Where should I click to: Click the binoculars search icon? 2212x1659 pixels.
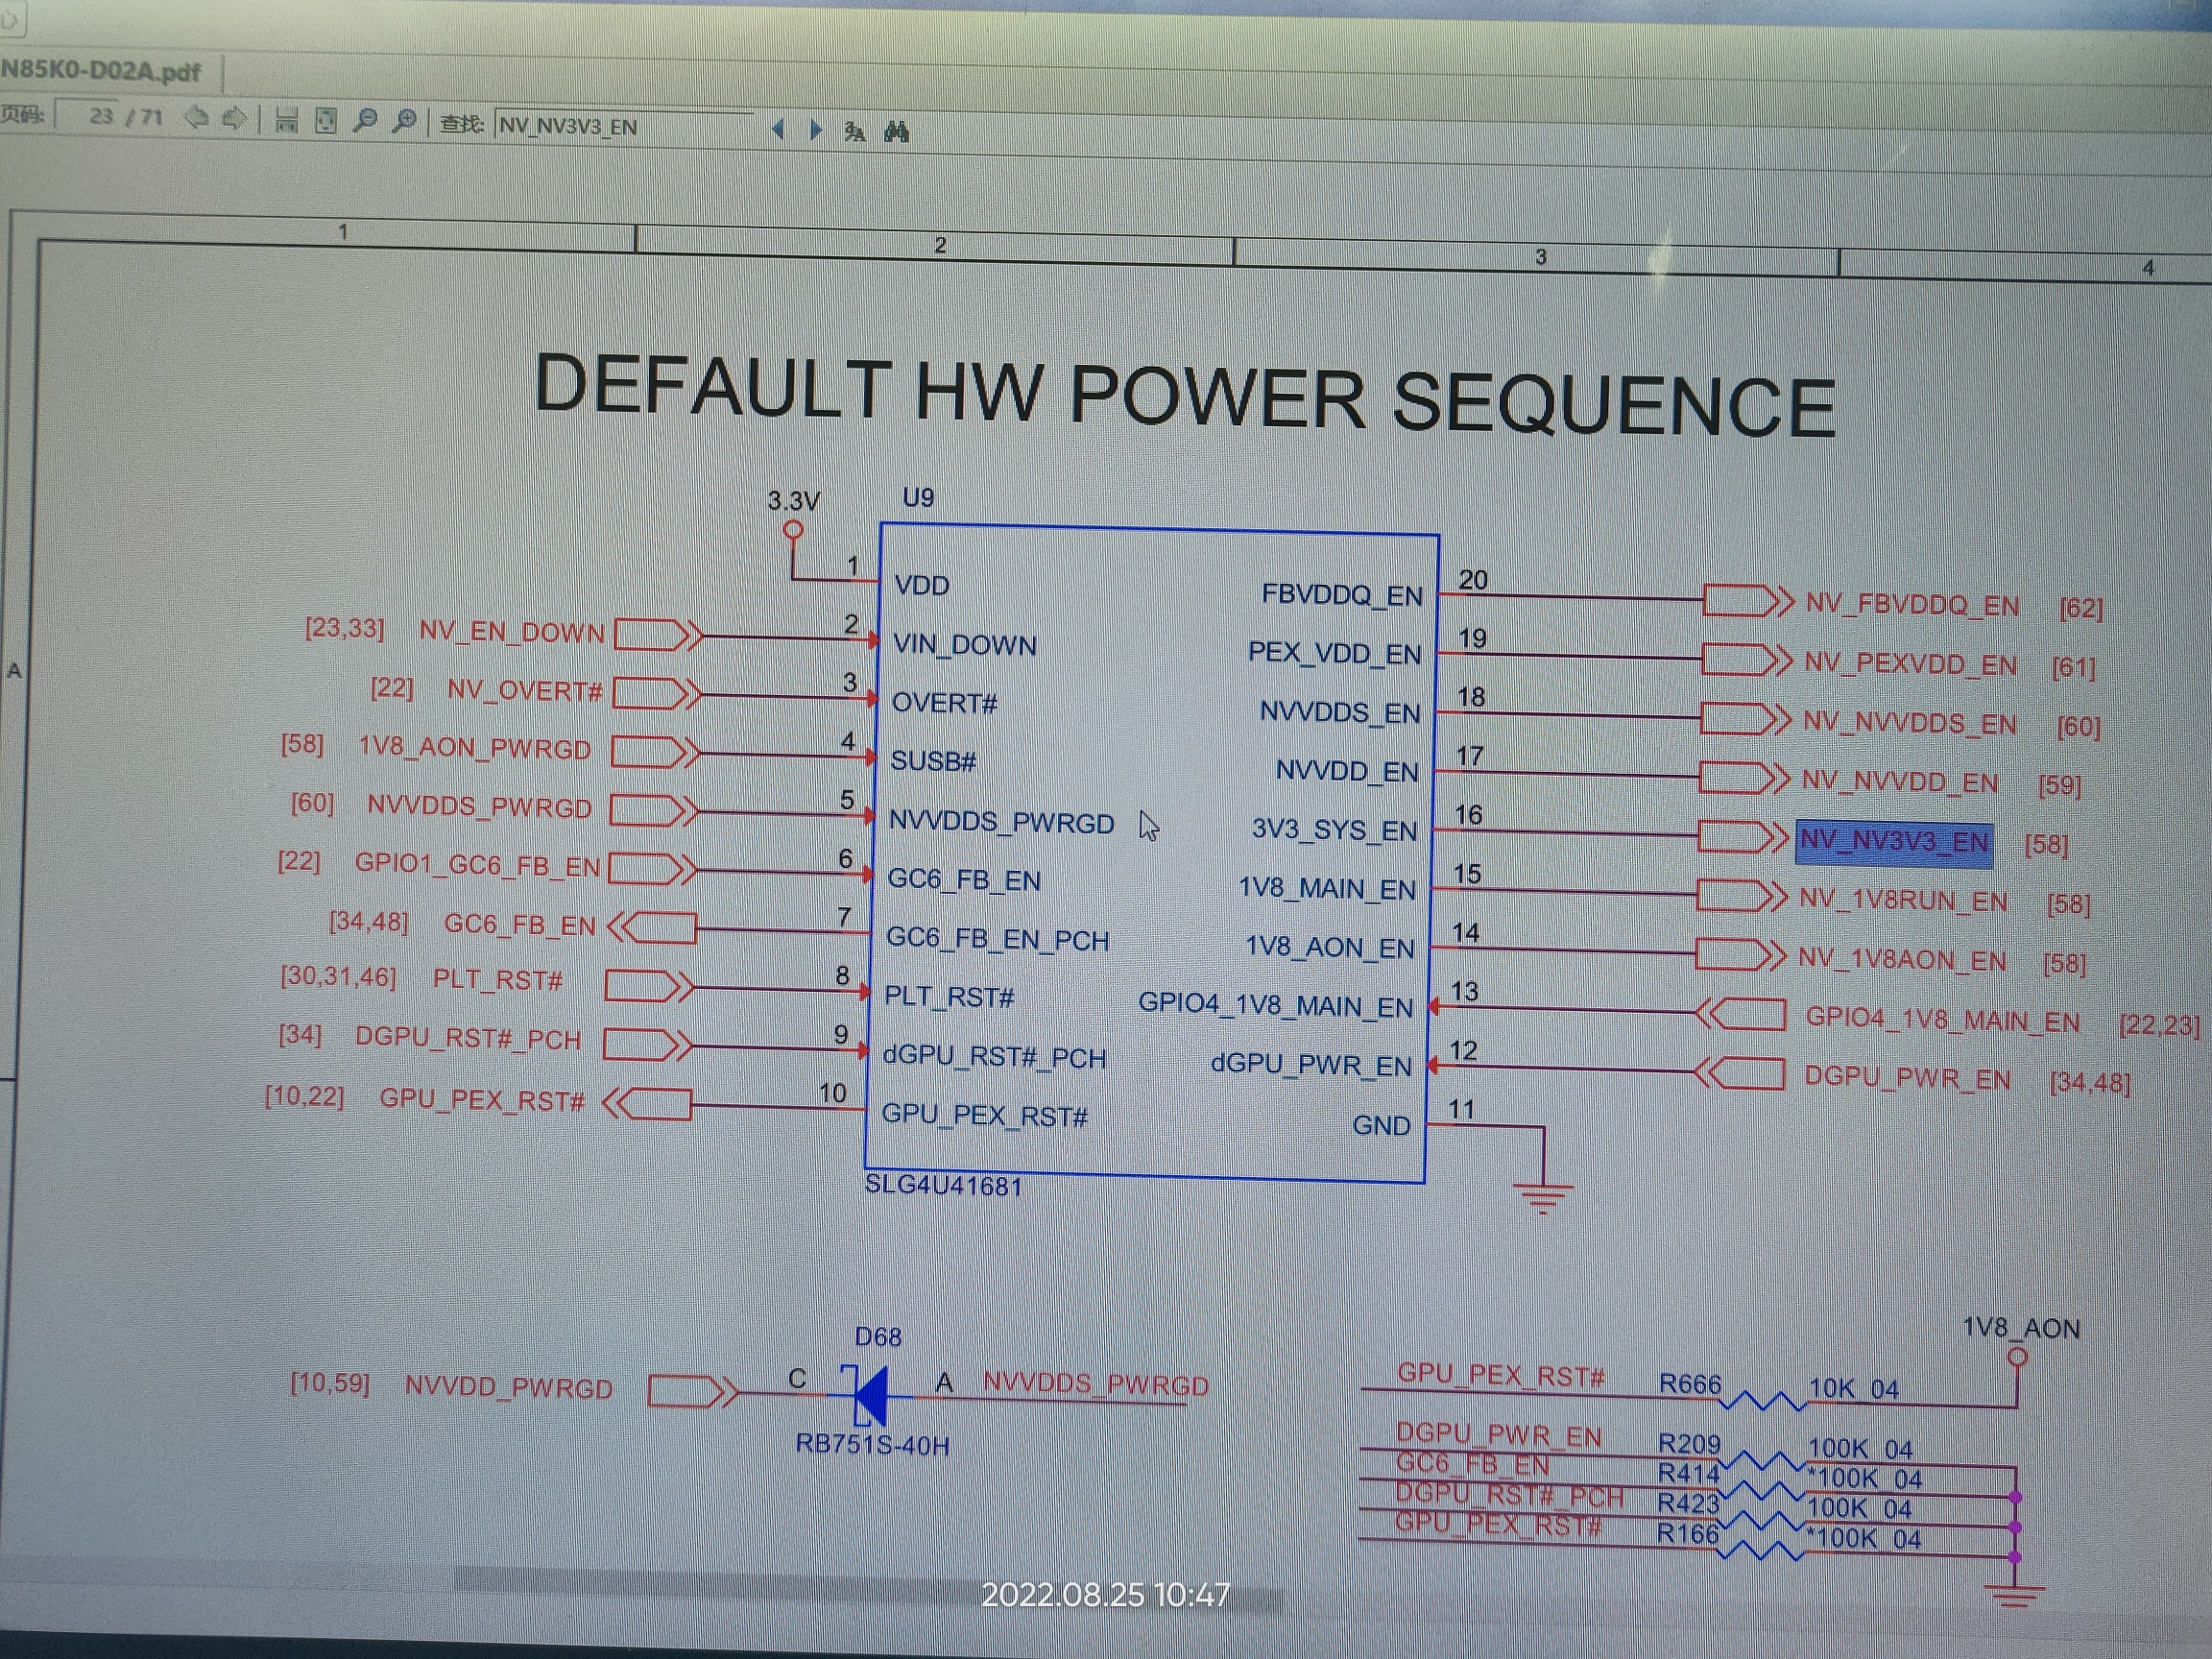pos(896,131)
